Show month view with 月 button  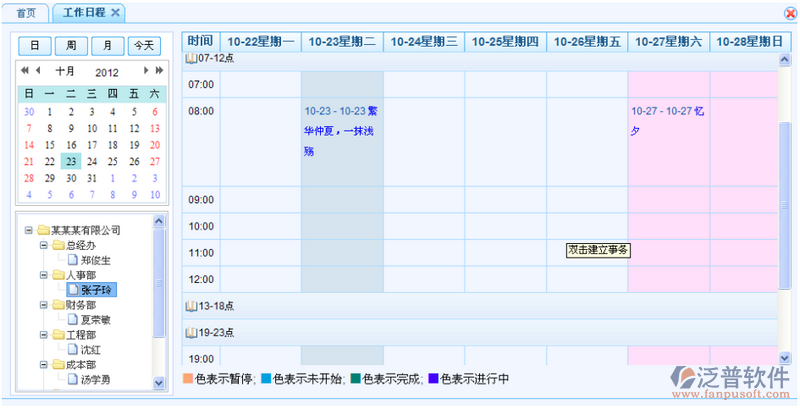click(108, 45)
